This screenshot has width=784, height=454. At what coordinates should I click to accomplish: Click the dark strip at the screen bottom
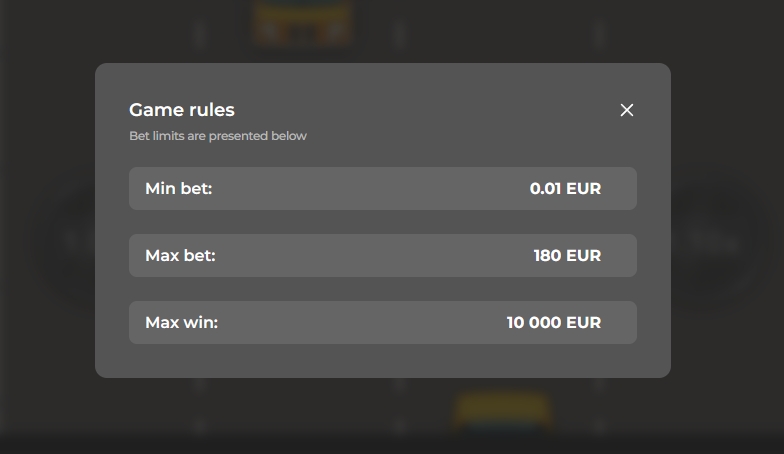(x=392, y=444)
